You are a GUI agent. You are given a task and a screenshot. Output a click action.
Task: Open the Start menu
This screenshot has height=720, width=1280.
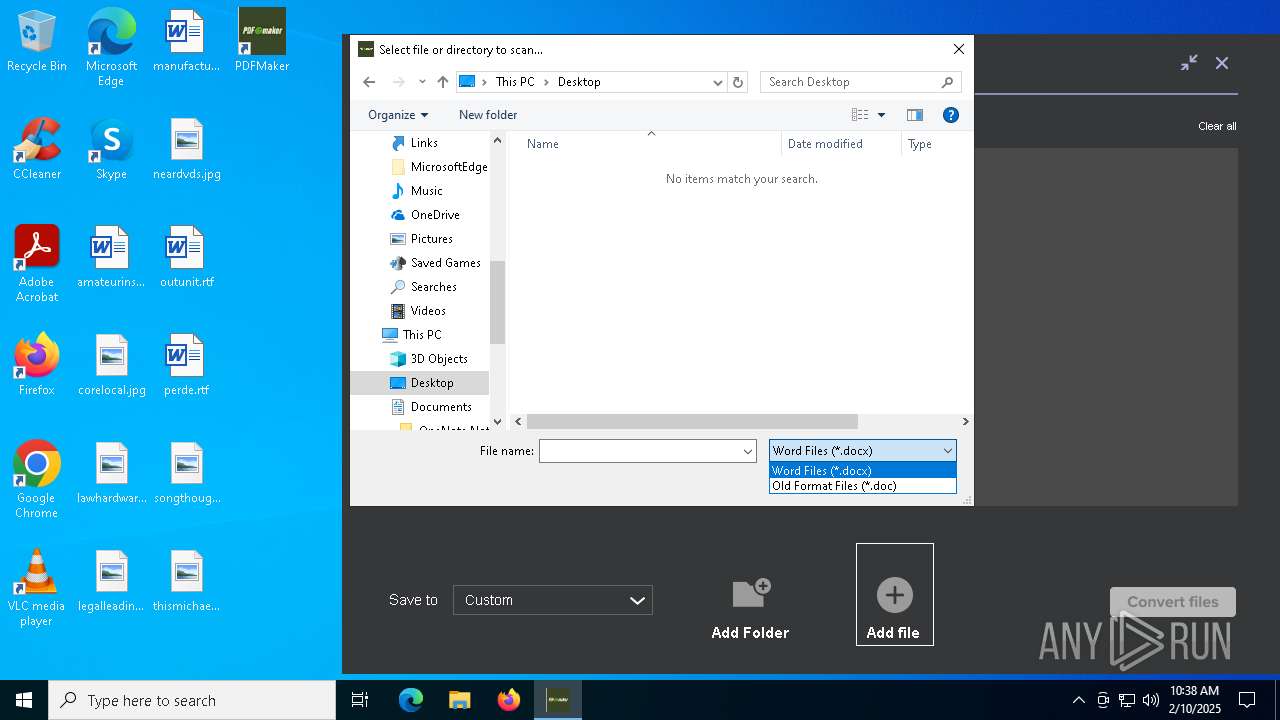tap(24, 700)
